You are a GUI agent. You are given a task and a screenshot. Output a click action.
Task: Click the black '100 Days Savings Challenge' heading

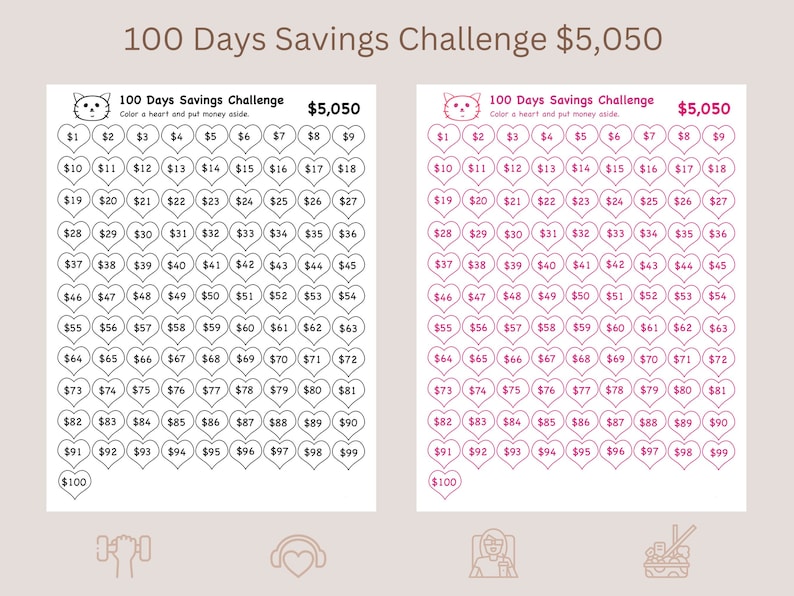(x=202, y=100)
